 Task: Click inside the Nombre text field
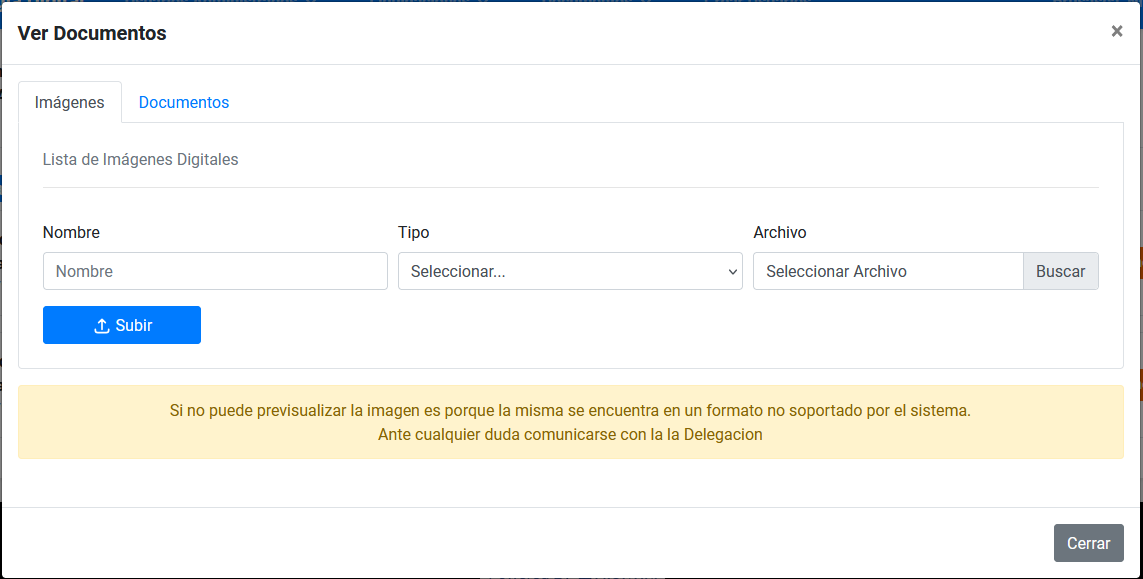[x=215, y=271]
